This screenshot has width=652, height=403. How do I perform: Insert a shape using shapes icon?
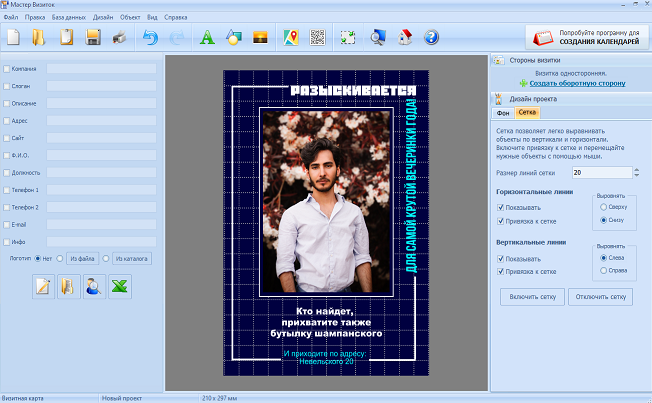coord(234,37)
